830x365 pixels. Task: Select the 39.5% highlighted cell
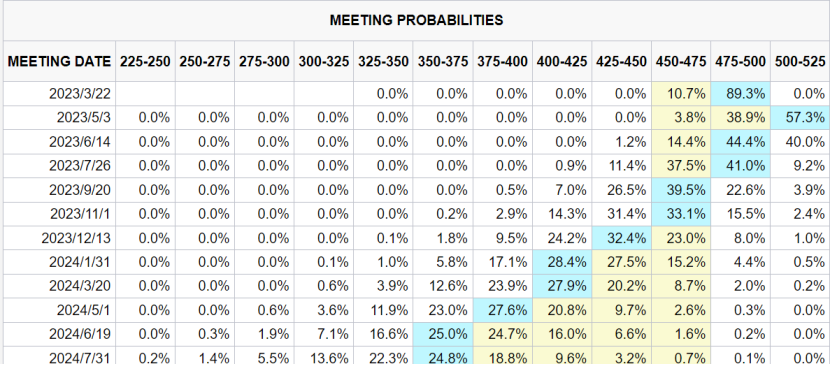coord(681,190)
